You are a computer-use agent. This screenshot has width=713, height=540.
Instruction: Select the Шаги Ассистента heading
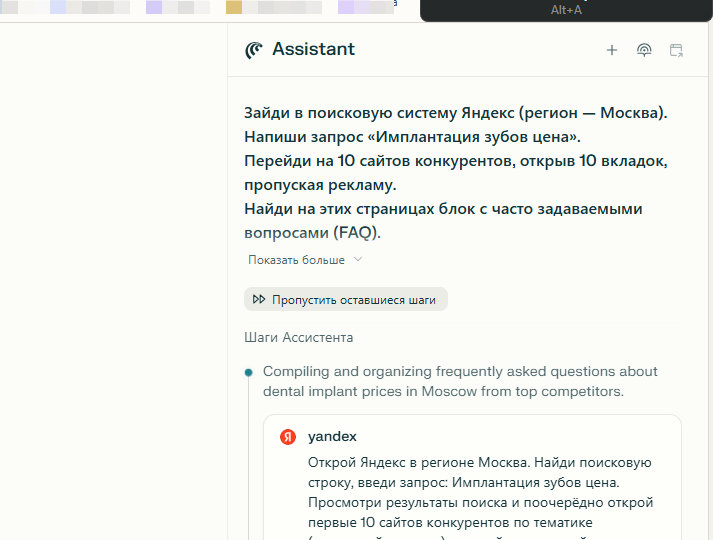(298, 337)
